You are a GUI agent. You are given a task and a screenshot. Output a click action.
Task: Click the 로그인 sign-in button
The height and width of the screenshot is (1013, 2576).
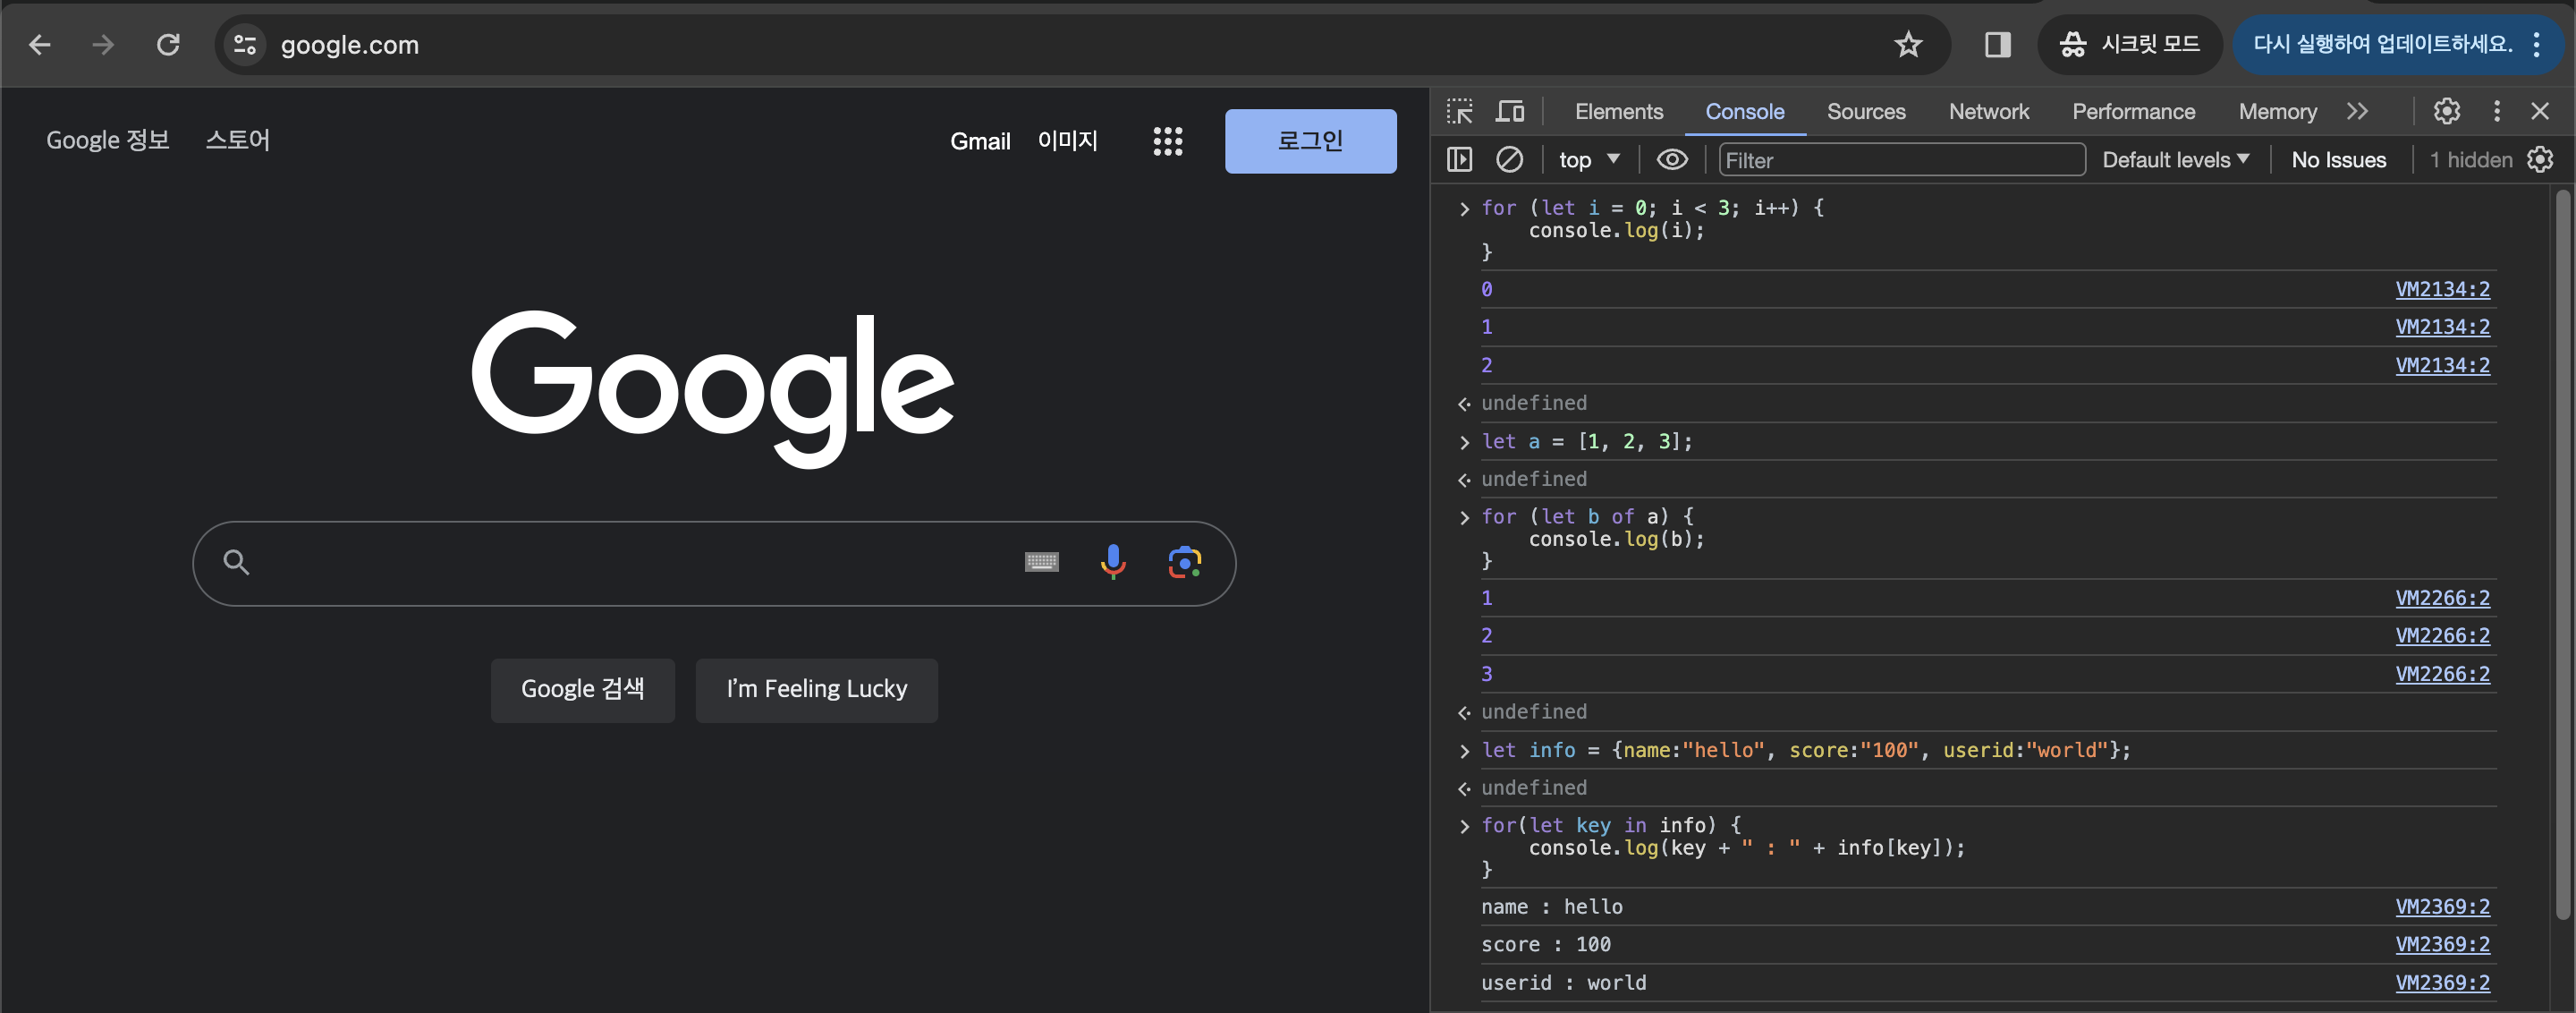[x=1310, y=141]
